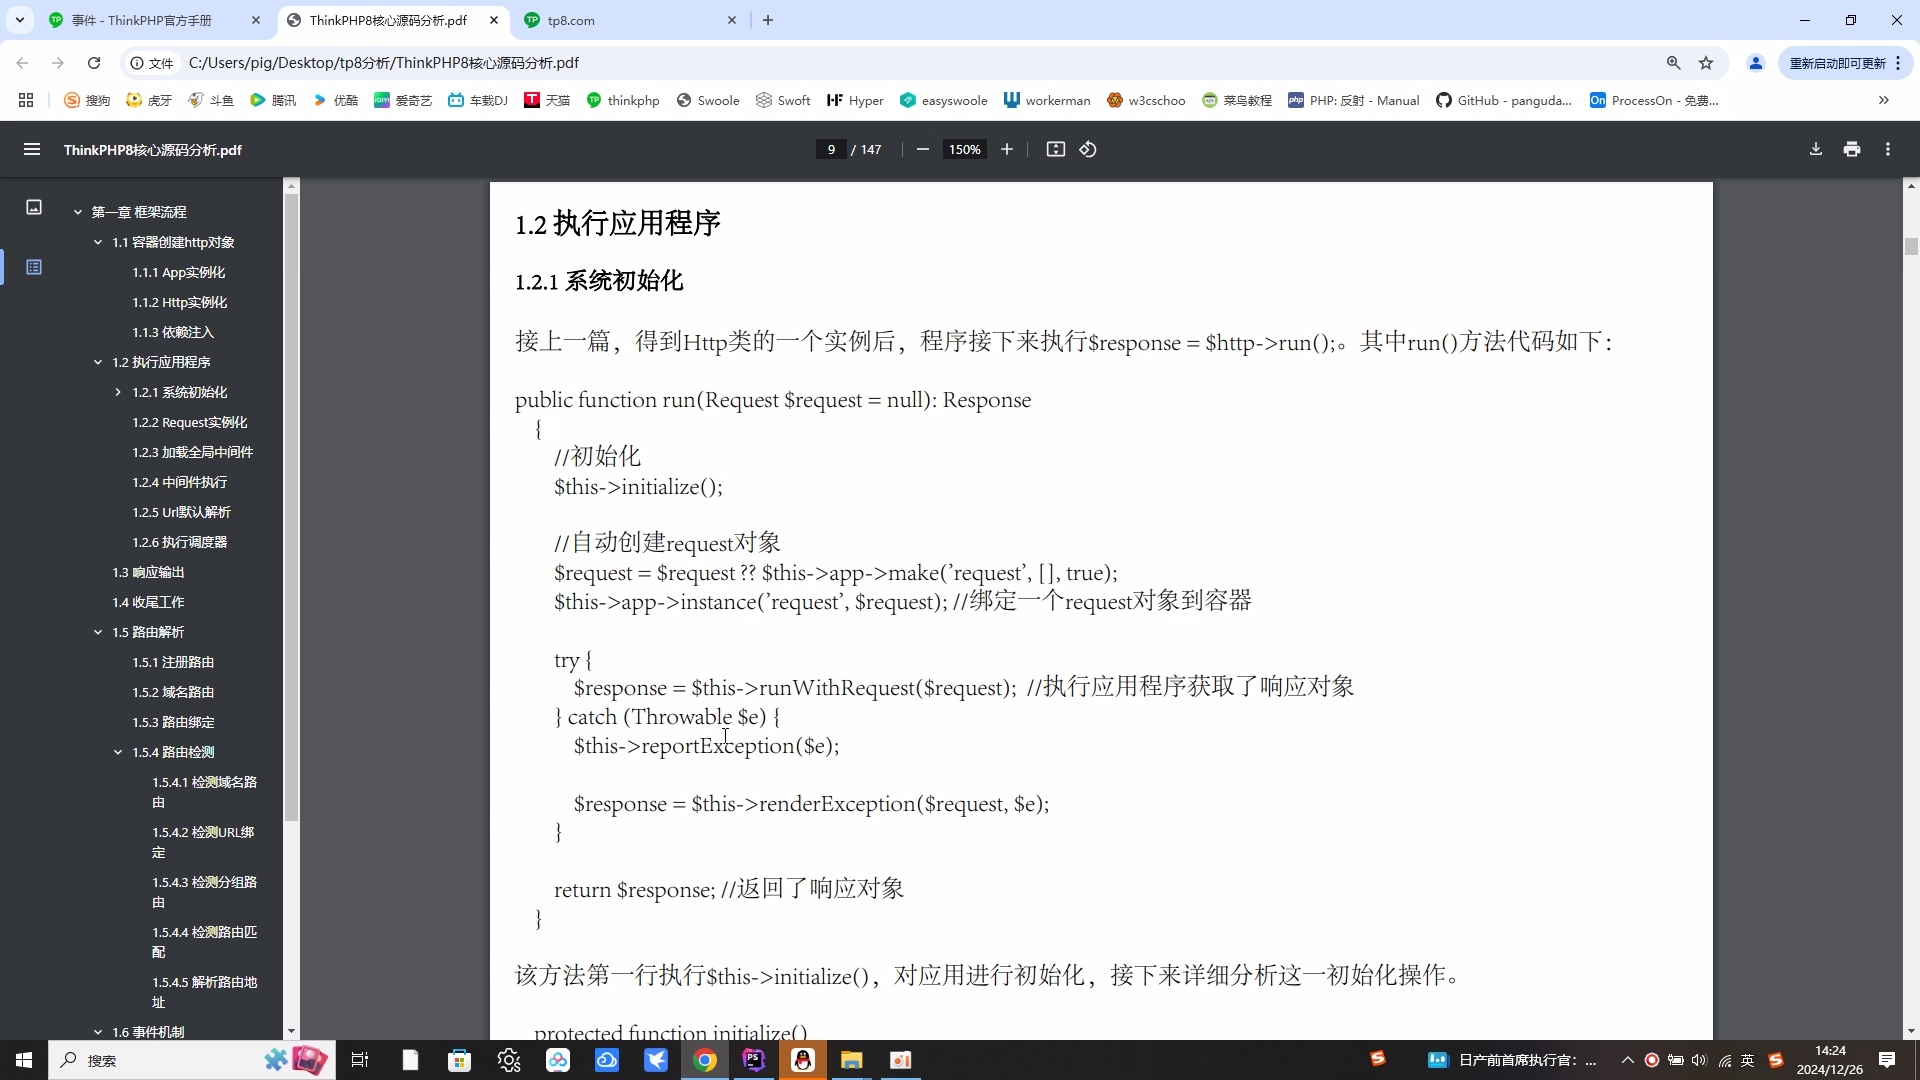Show the hidden bookmarks overflow

coord(1883,100)
